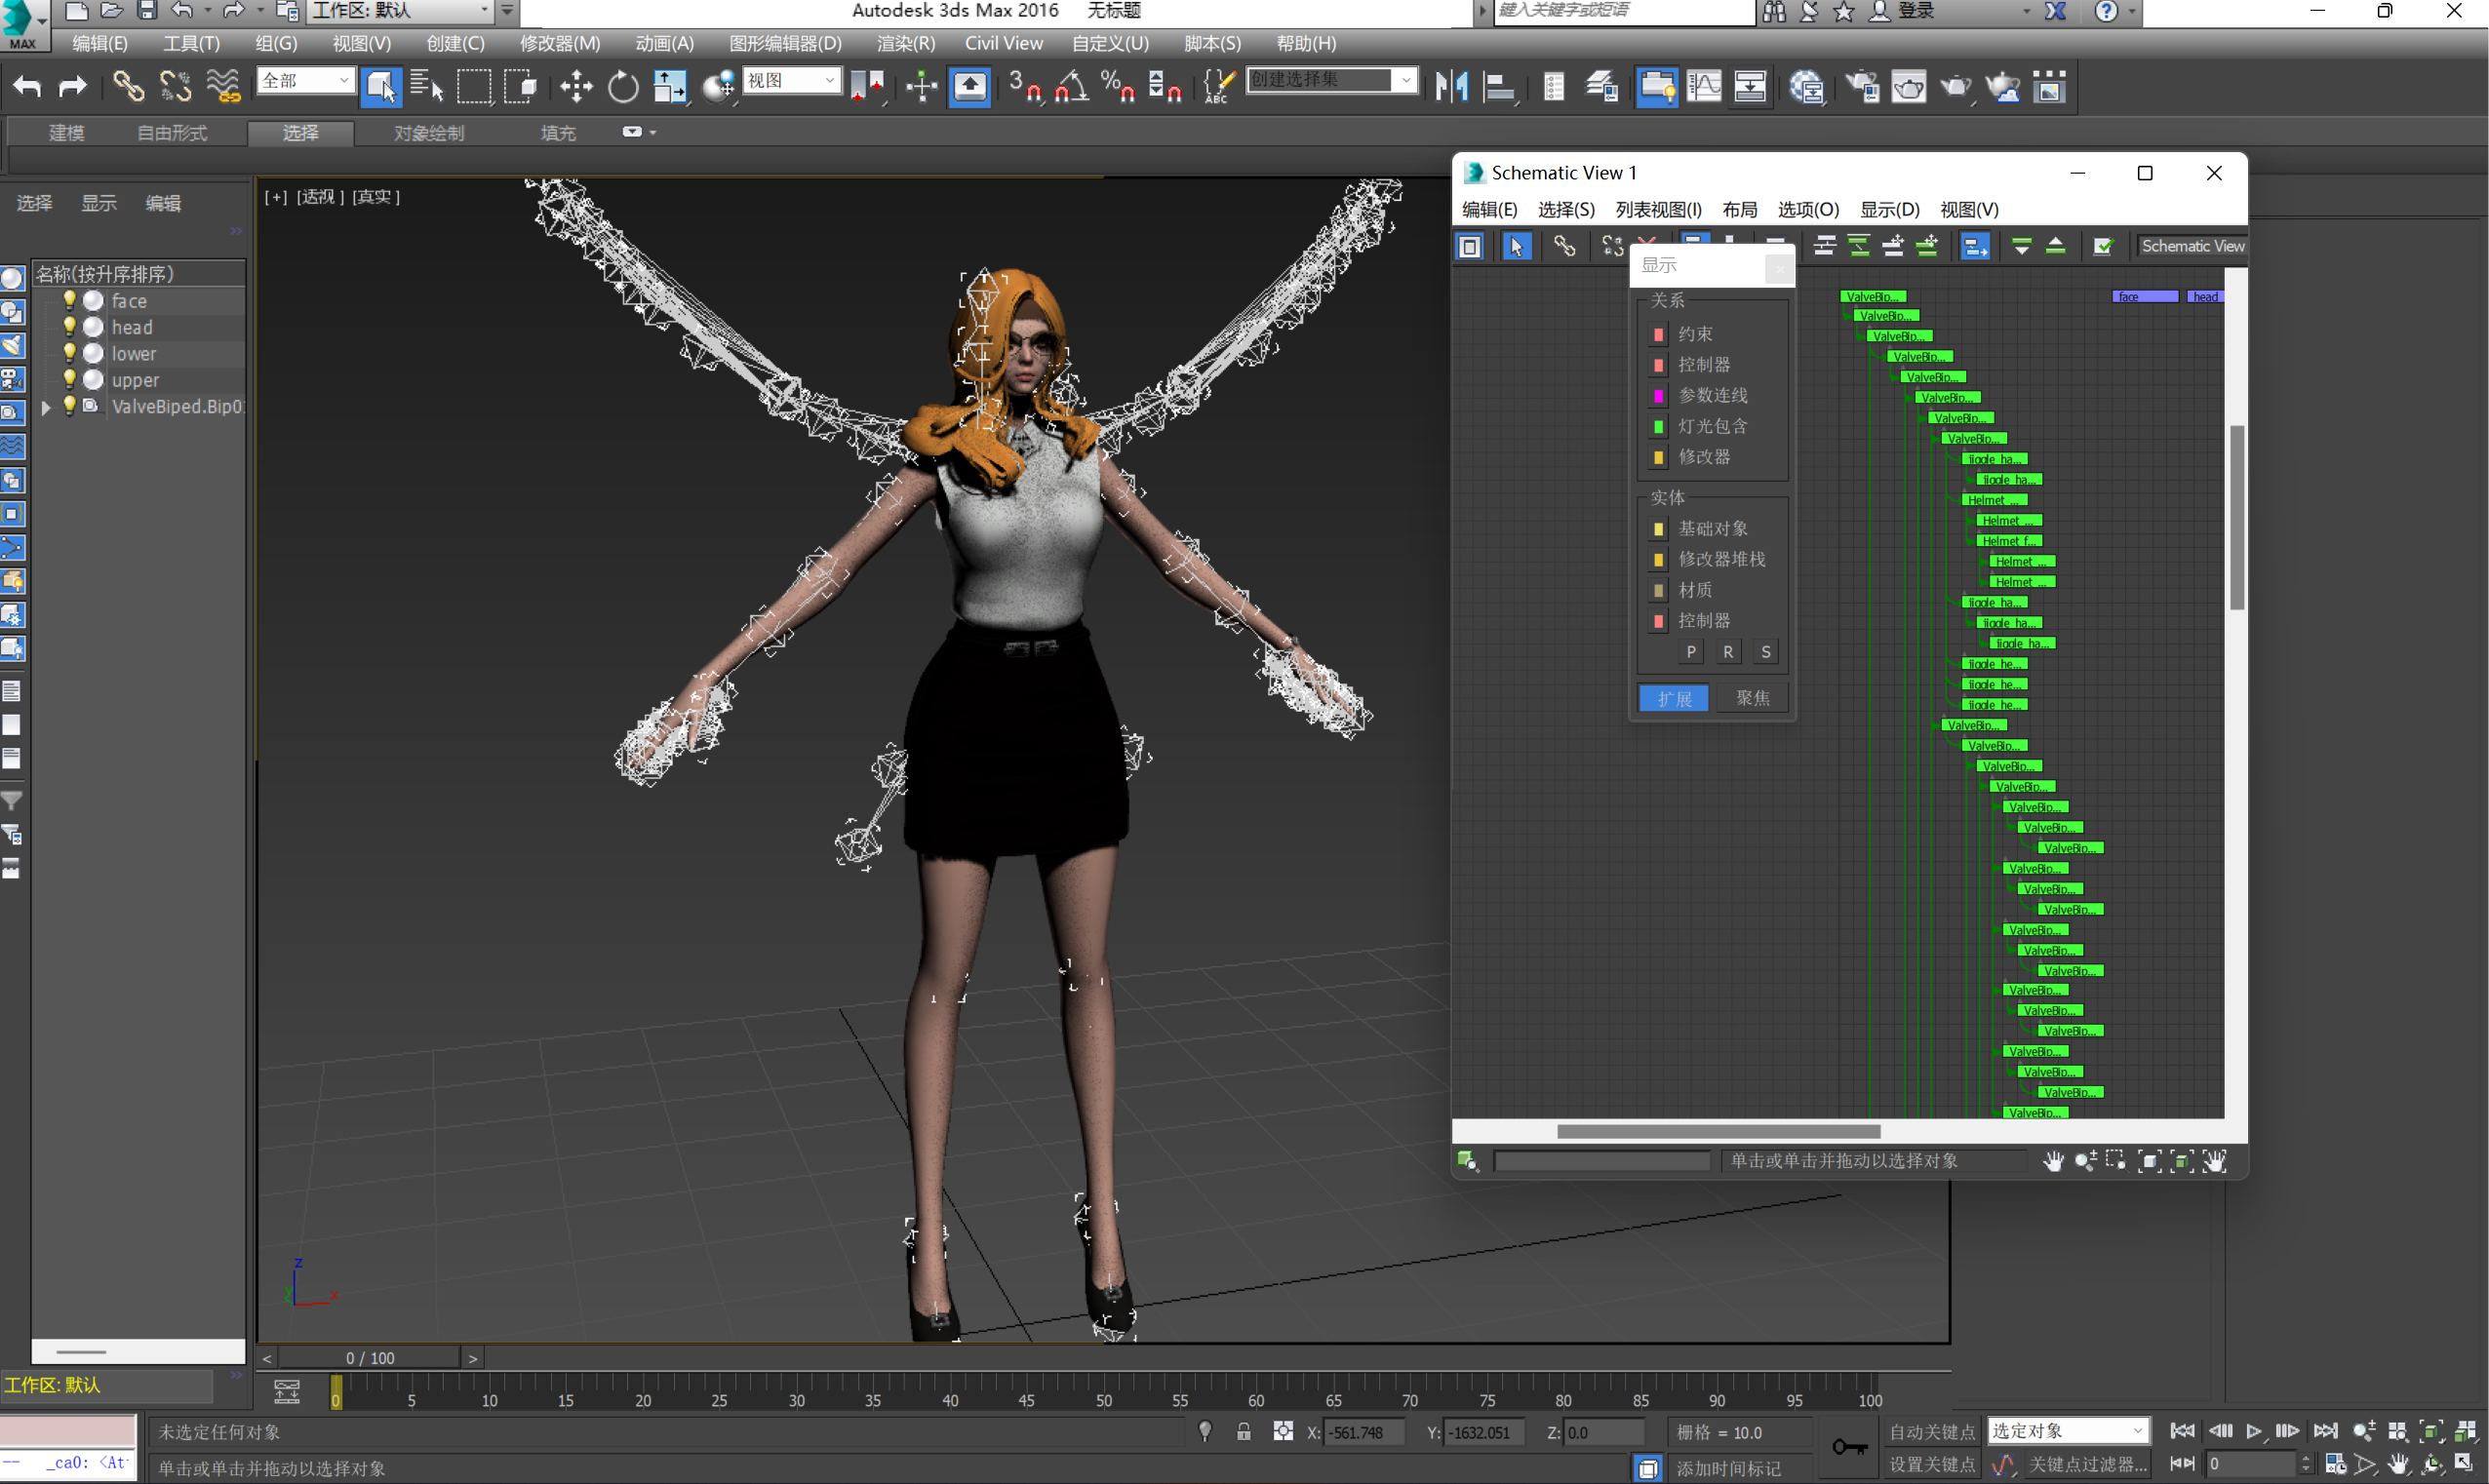Toggle the Angle Snap icon

(1072, 87)
